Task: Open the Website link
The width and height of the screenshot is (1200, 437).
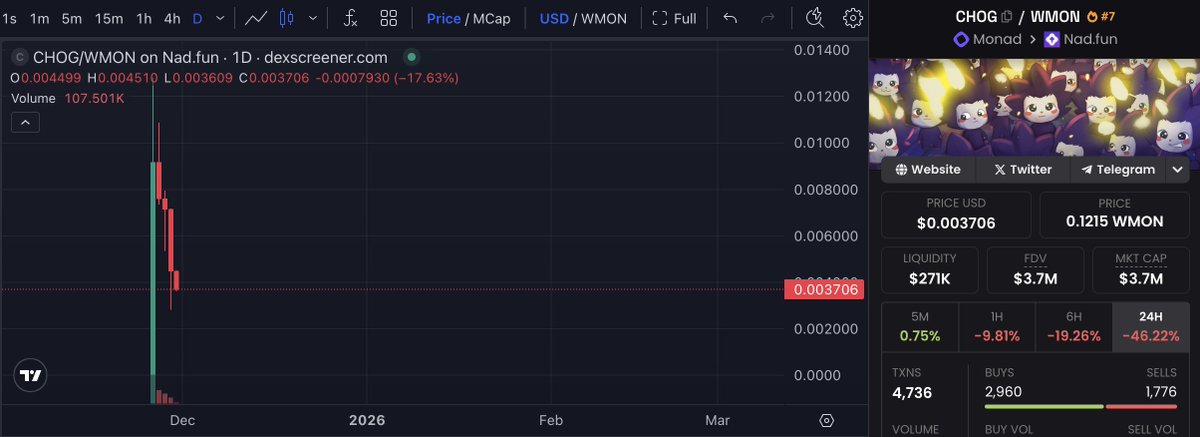Action: coord(928,170)
